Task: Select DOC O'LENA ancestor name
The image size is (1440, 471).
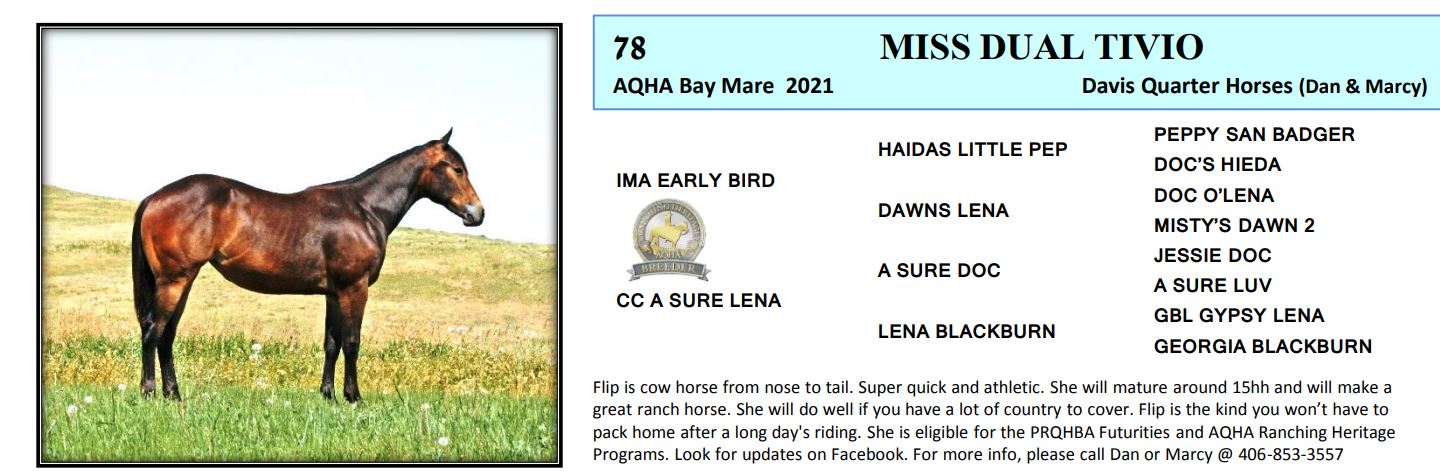Action: (x=1214, y=196)
